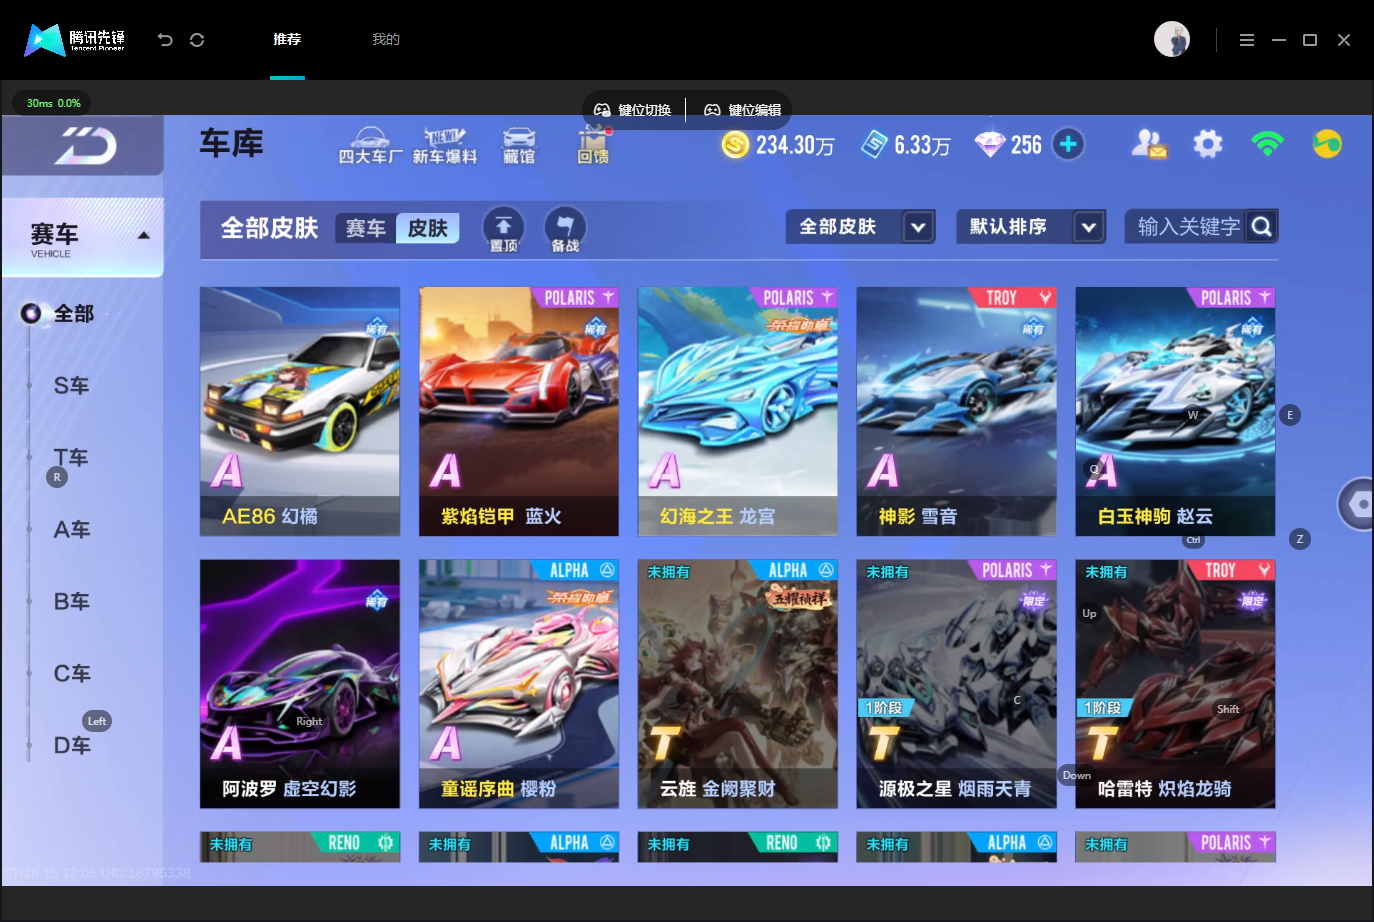This screenshot has width=1374, height=922.
Task: Select B车 category
Action: tap(71, 602)
